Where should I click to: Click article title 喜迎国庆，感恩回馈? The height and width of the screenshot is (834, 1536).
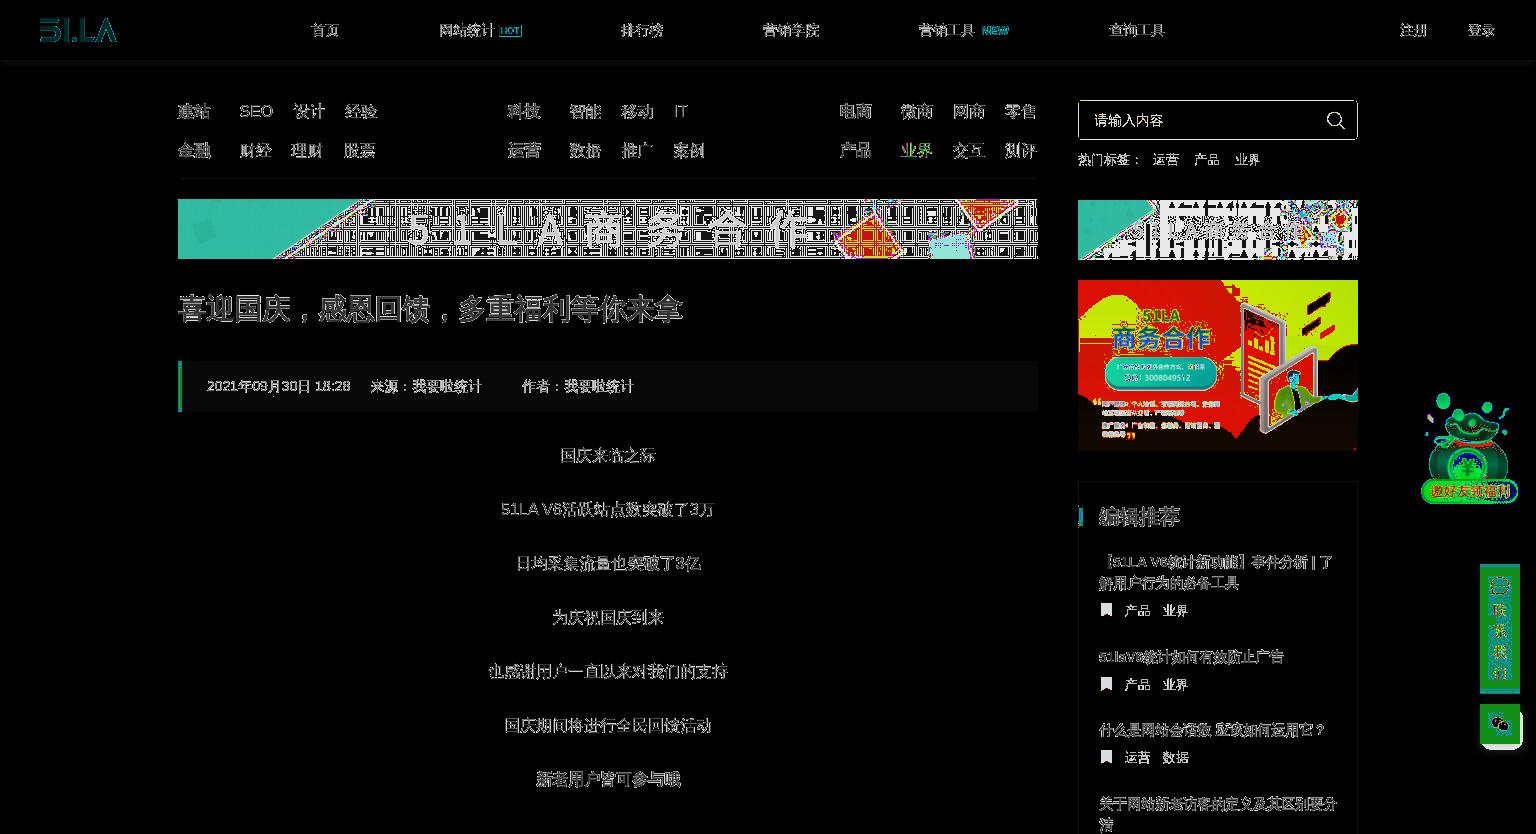coord(430,309)
